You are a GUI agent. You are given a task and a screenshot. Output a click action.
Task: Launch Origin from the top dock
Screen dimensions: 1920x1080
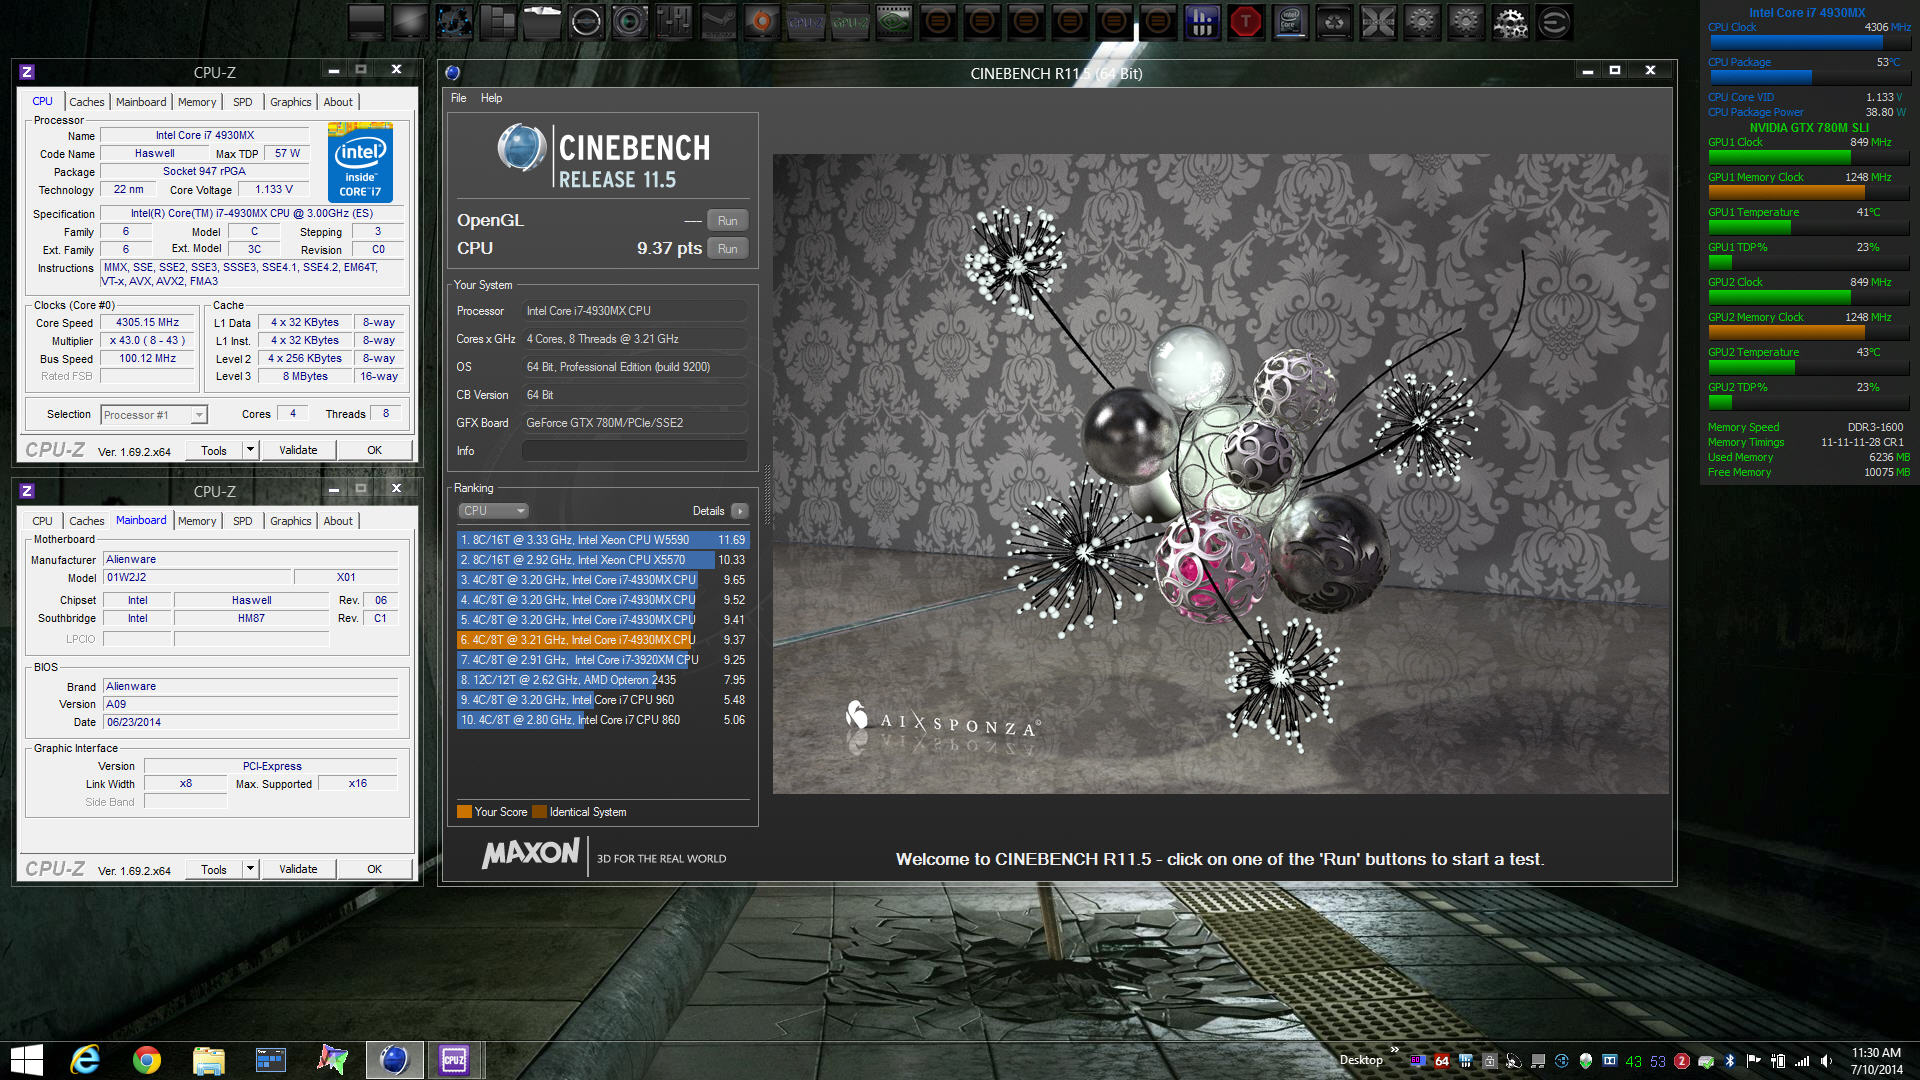[x=762, y=22]
